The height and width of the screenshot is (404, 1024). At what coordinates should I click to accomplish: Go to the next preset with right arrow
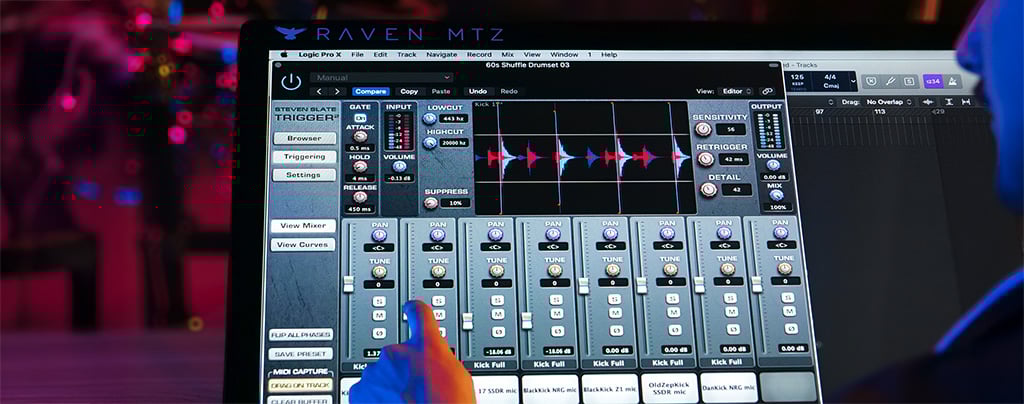(x=337, y=92)
